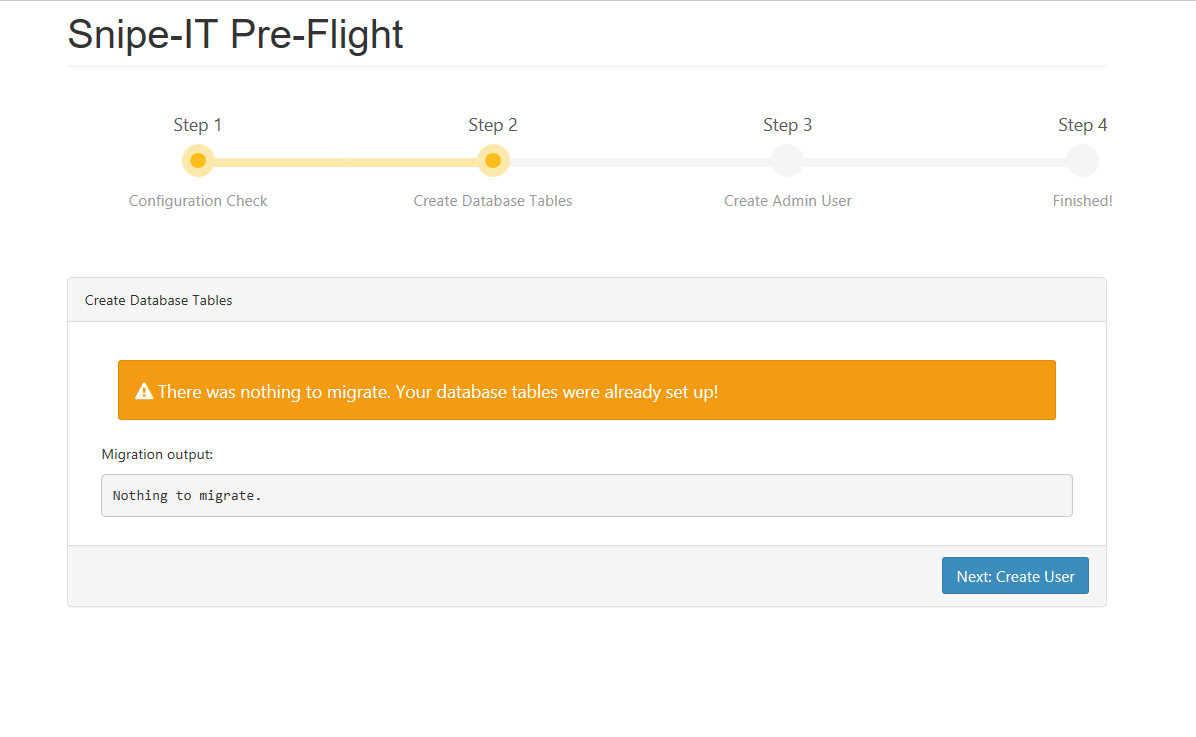This screenshot has width=1196, height=737.
Task: Select the Step 3 progress circle
Action: 788,160
